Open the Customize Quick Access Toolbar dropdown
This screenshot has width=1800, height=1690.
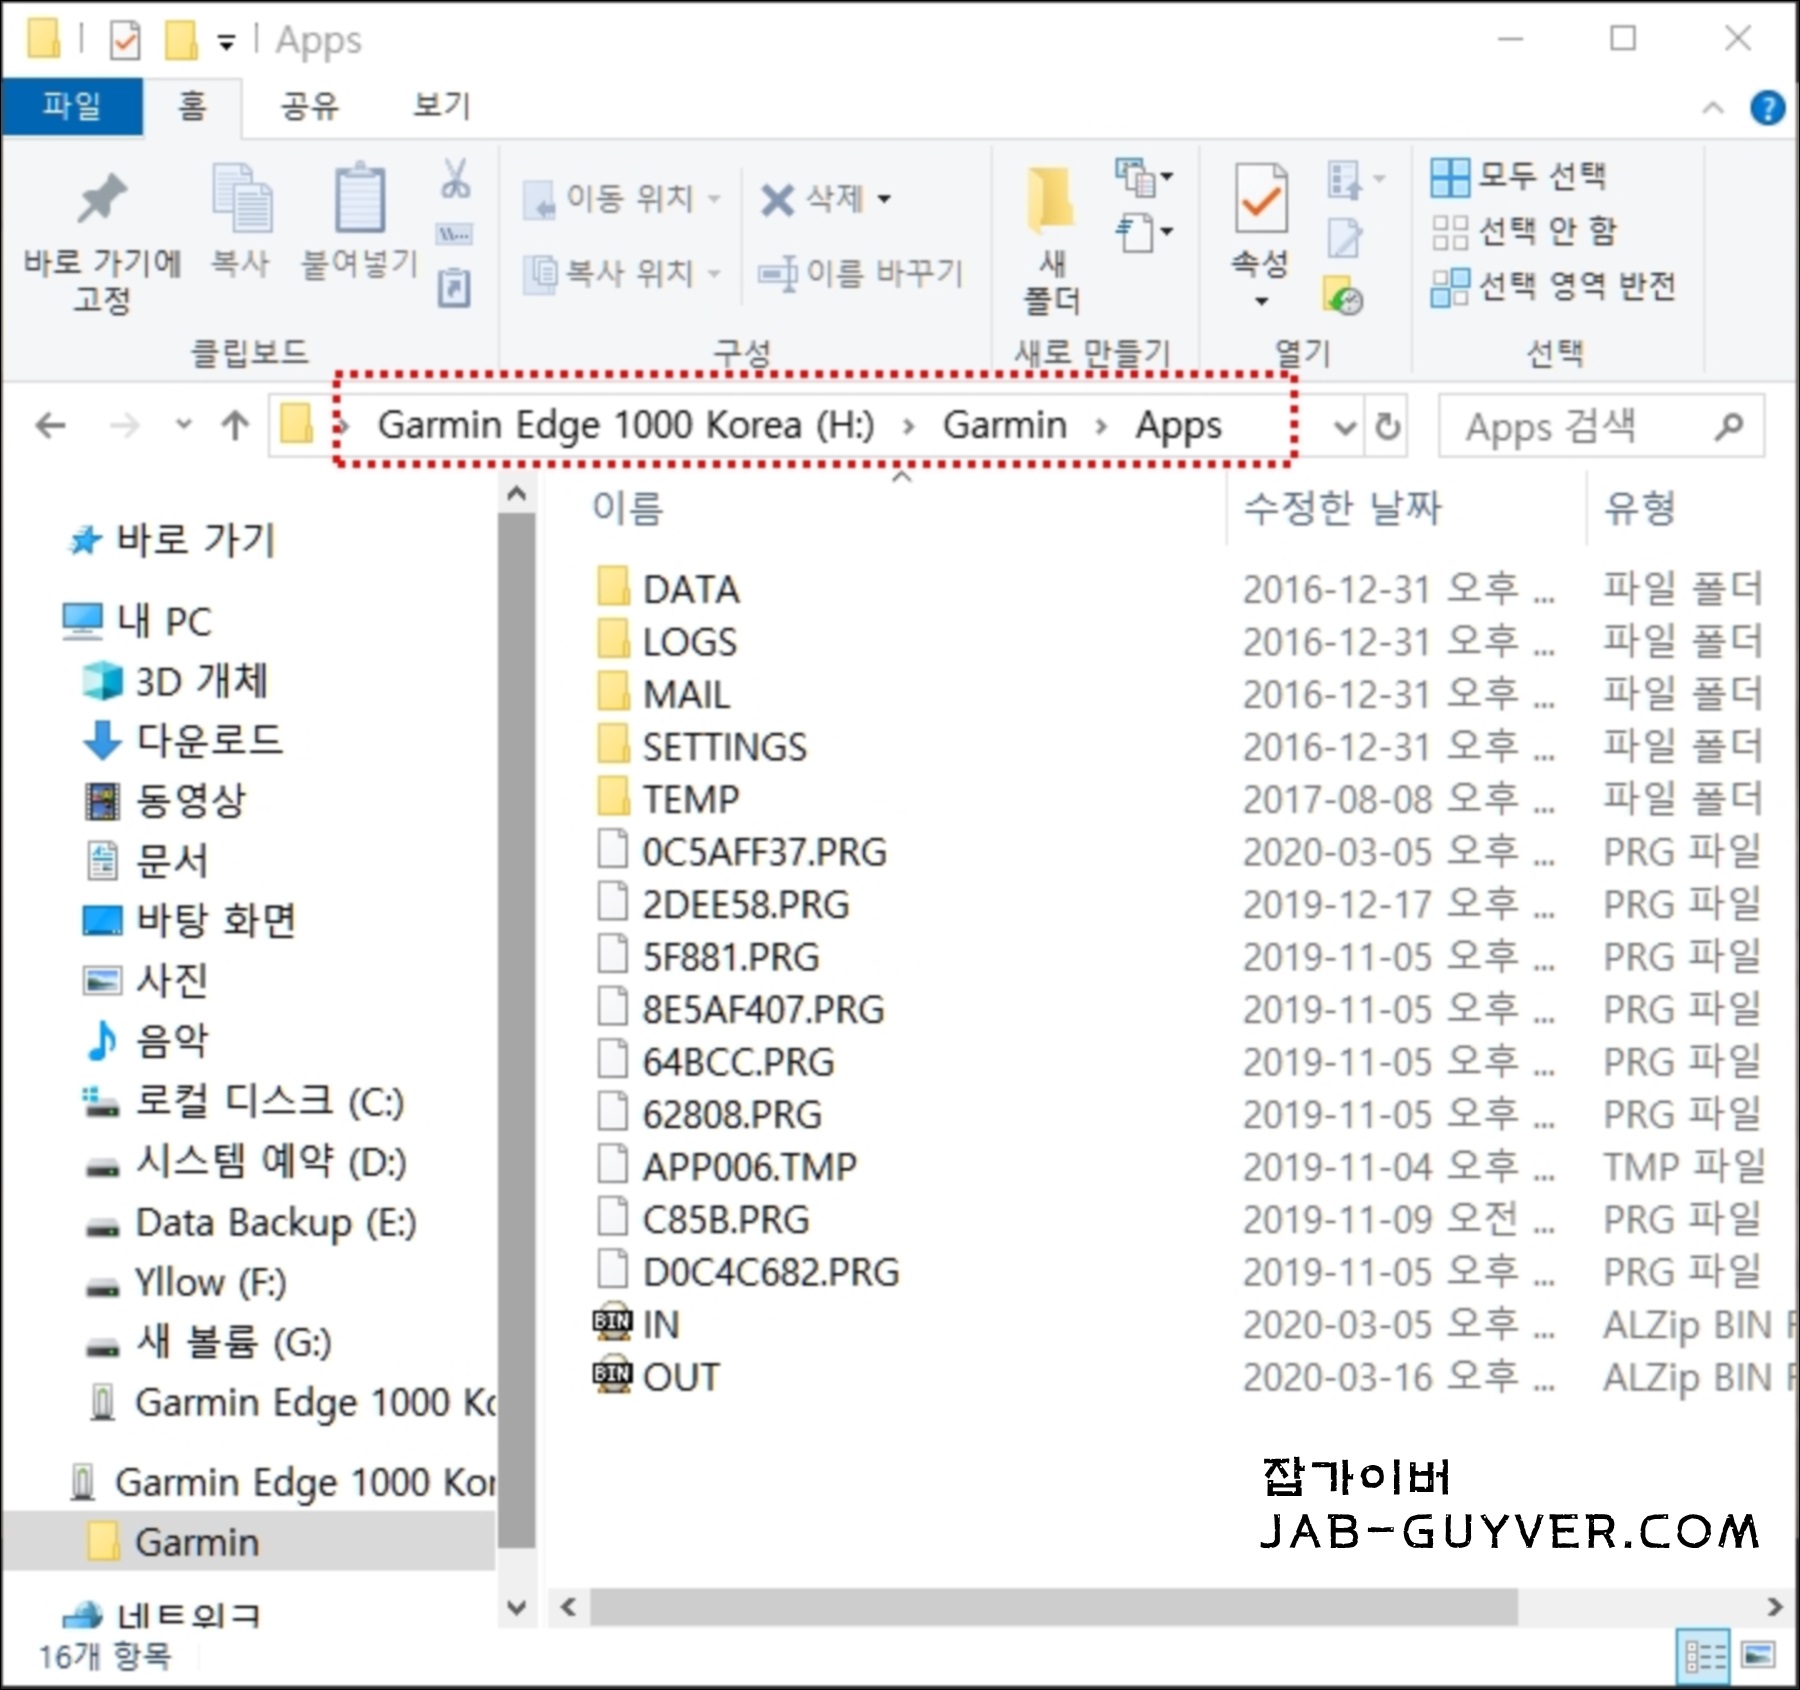[x=227, y=42]
